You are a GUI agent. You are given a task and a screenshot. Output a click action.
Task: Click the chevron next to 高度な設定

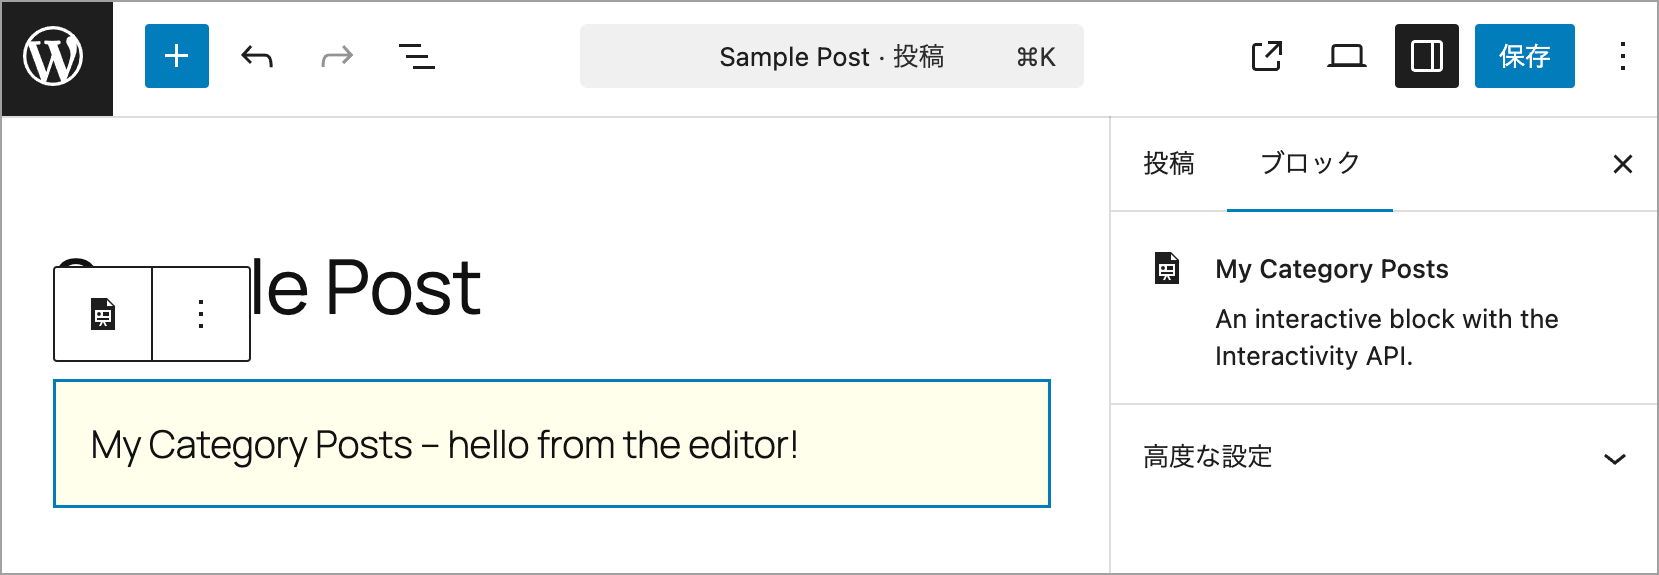1615,459
